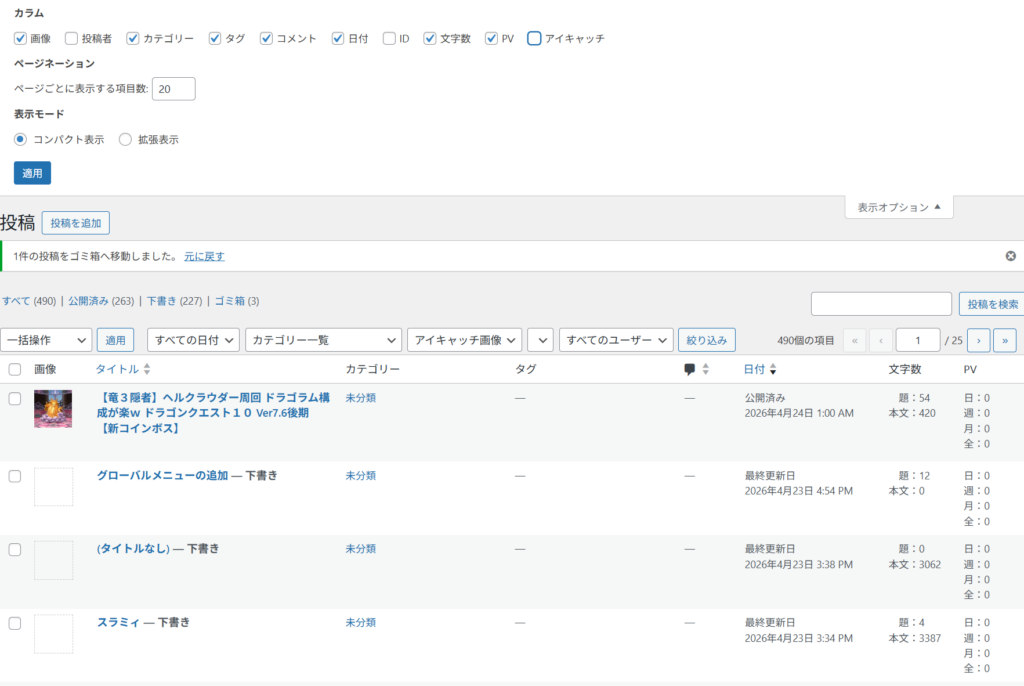This screenshot has height=686, width=1024.
Task: Jump to last page double arrow
Action: (1004, 340)
